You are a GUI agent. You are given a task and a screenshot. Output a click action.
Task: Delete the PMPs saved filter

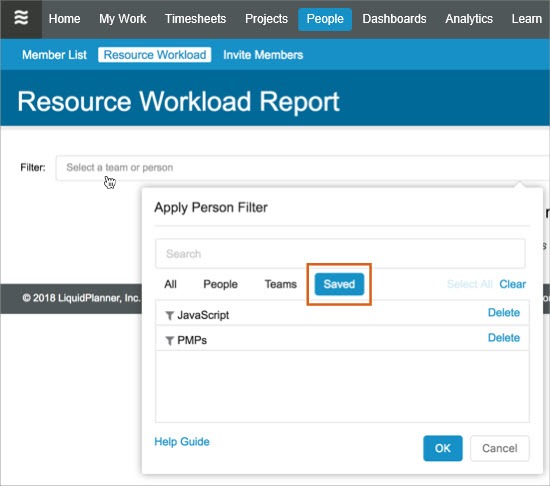pyautogui.click(x=504, y=338)
